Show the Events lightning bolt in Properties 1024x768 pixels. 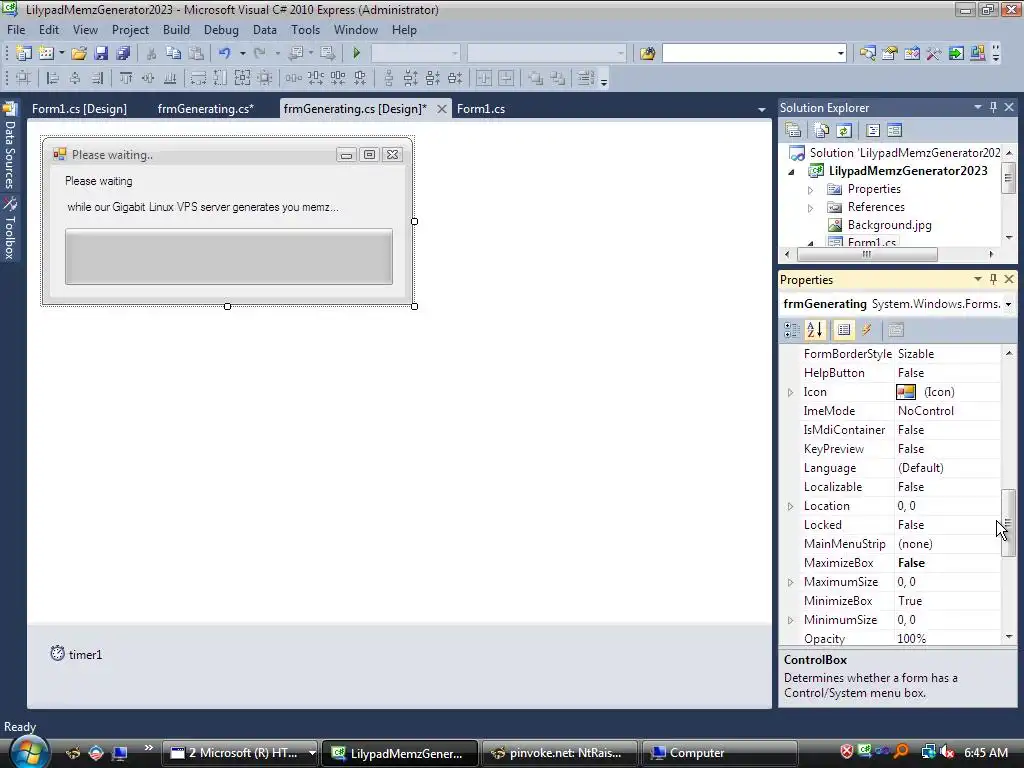coord(867,330)
